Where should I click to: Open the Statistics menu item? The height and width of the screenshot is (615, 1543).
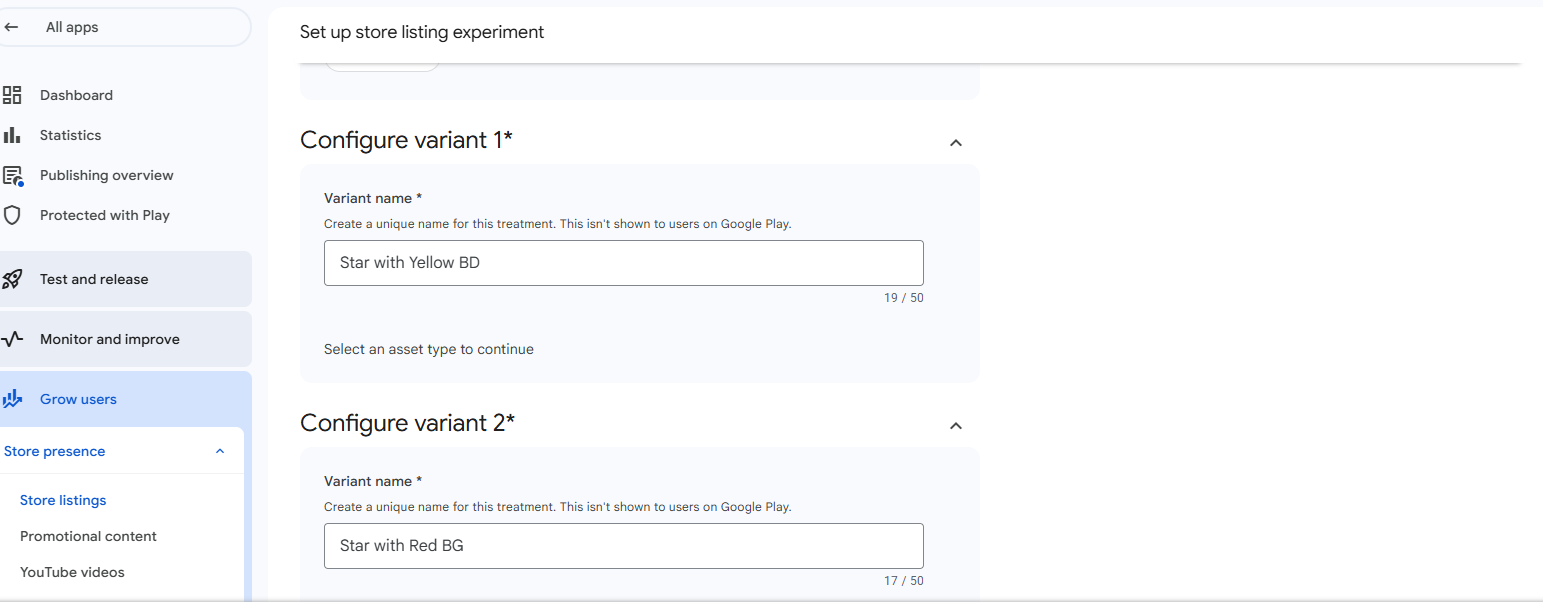click(x=70, y=135)
